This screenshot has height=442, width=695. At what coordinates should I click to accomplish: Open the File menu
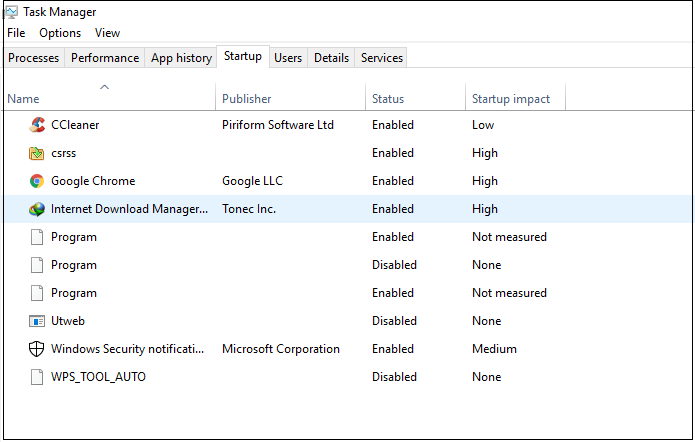tap(16, 33)
